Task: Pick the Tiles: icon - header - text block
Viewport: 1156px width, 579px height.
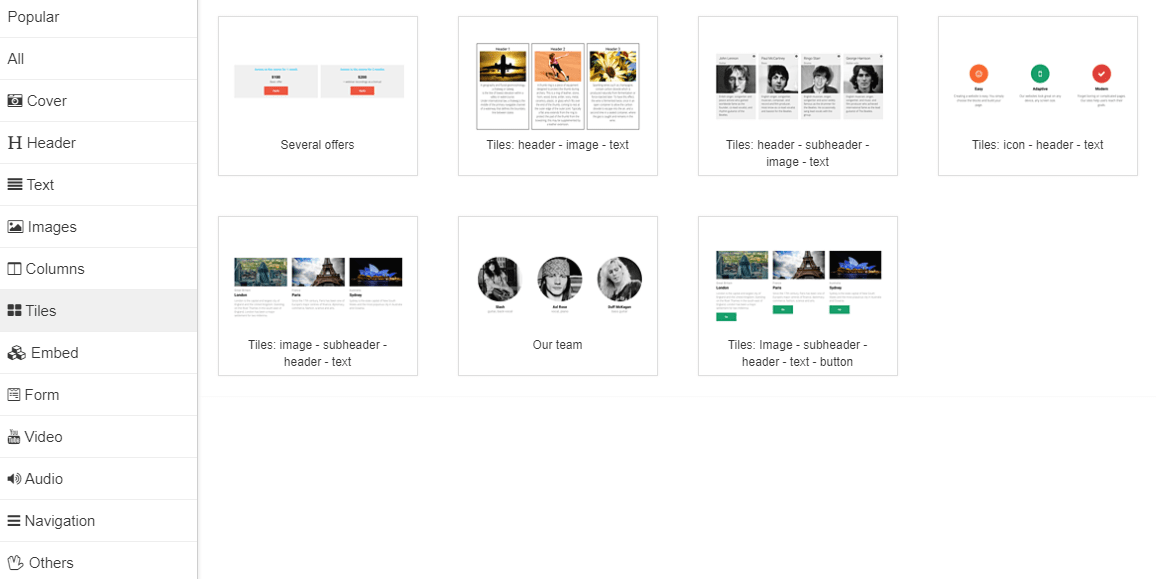Action: click(1038, 96)
